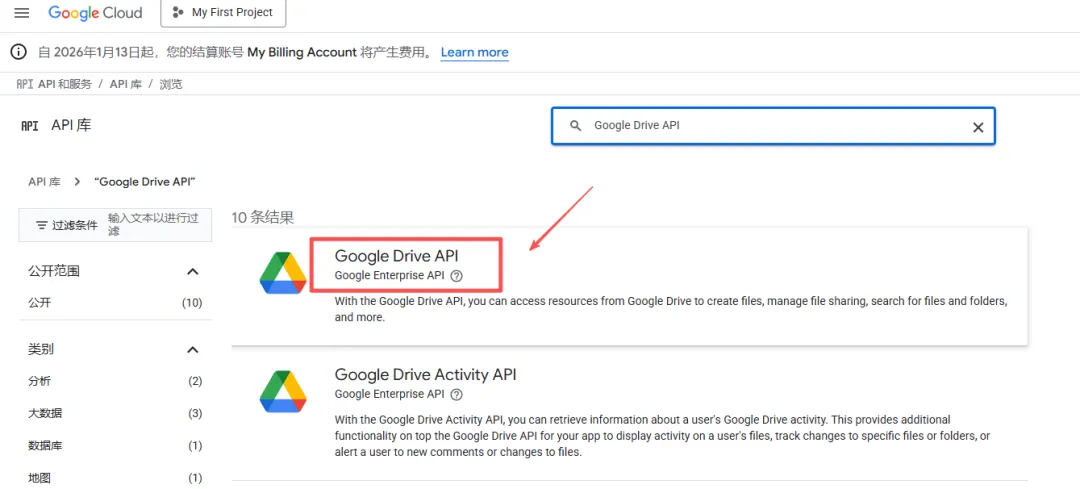The image size is (1080, 489).
Task: Open the Learn more link
Action: pos(475,52)
